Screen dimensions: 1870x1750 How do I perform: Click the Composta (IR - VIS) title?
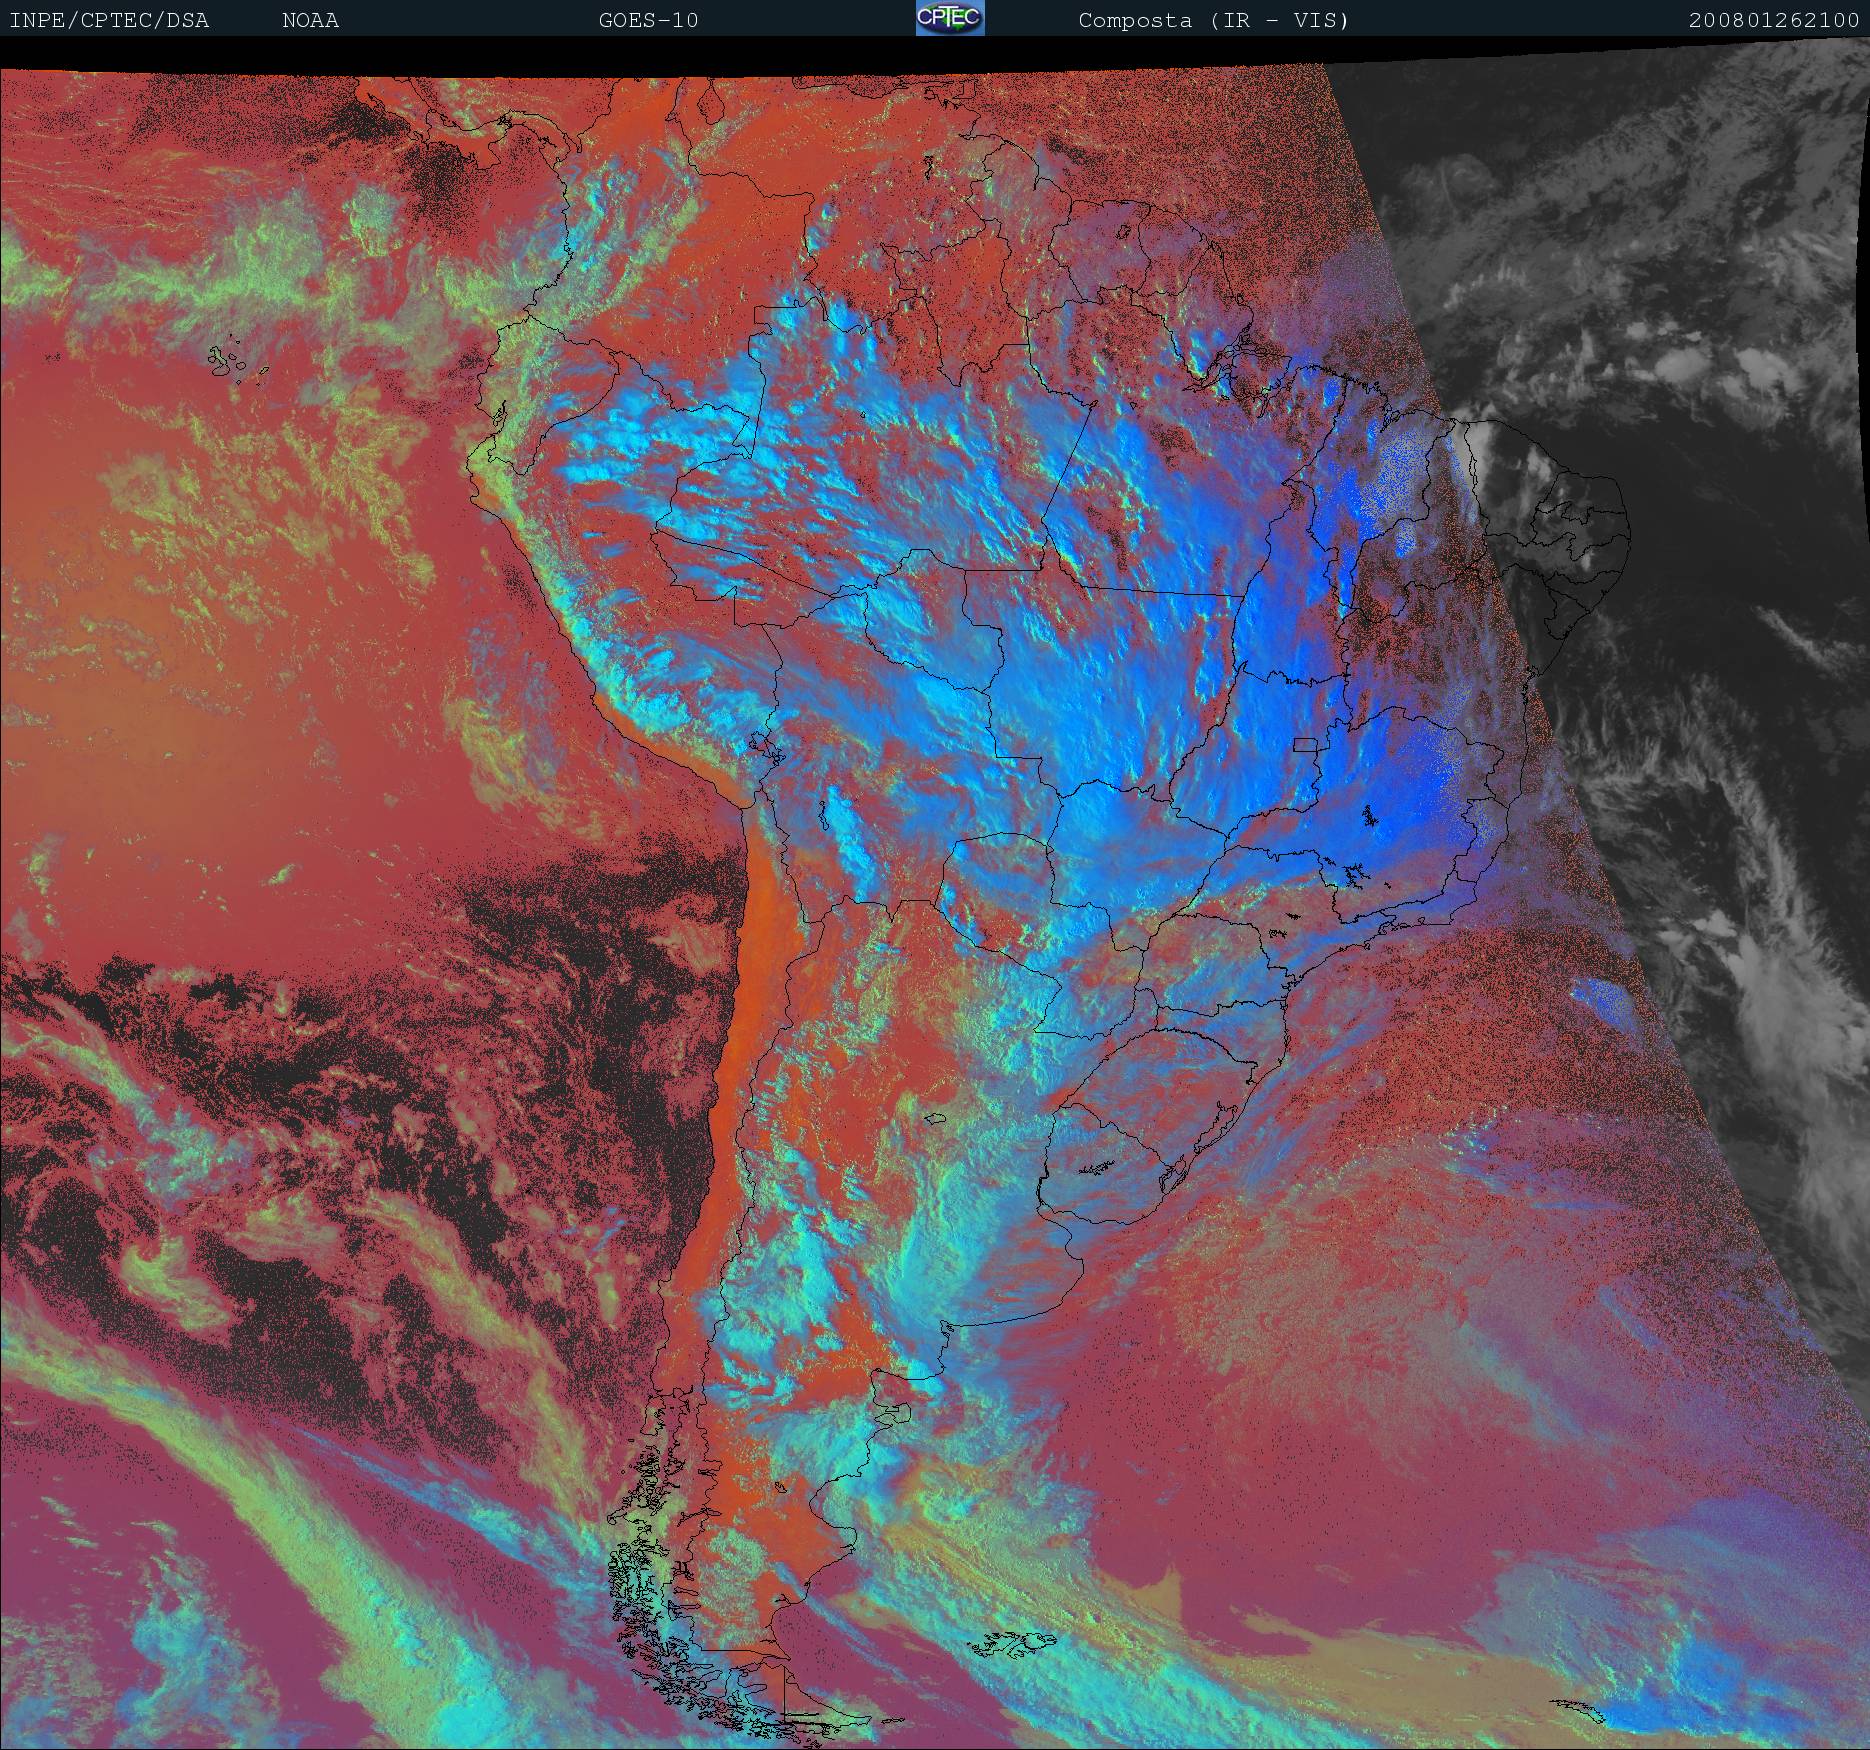click(x=1213, y=21)
